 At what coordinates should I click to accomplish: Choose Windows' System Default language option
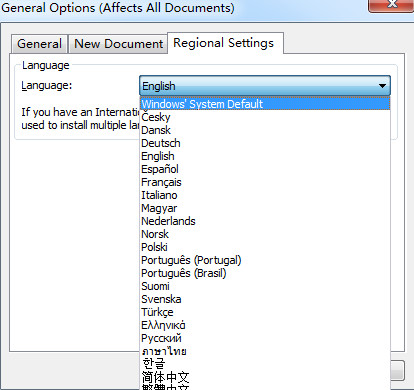tap(265, 104)
